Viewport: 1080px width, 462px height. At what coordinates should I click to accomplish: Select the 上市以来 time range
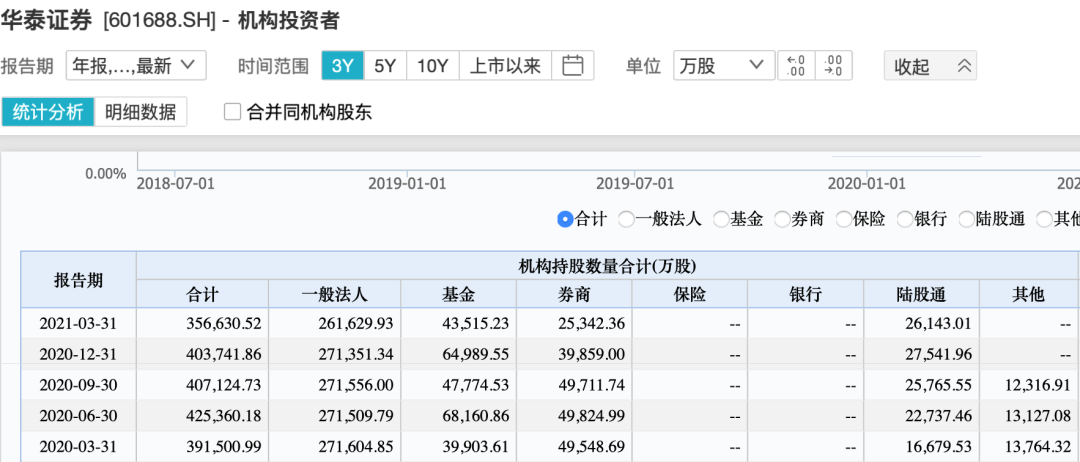point(505,66)
